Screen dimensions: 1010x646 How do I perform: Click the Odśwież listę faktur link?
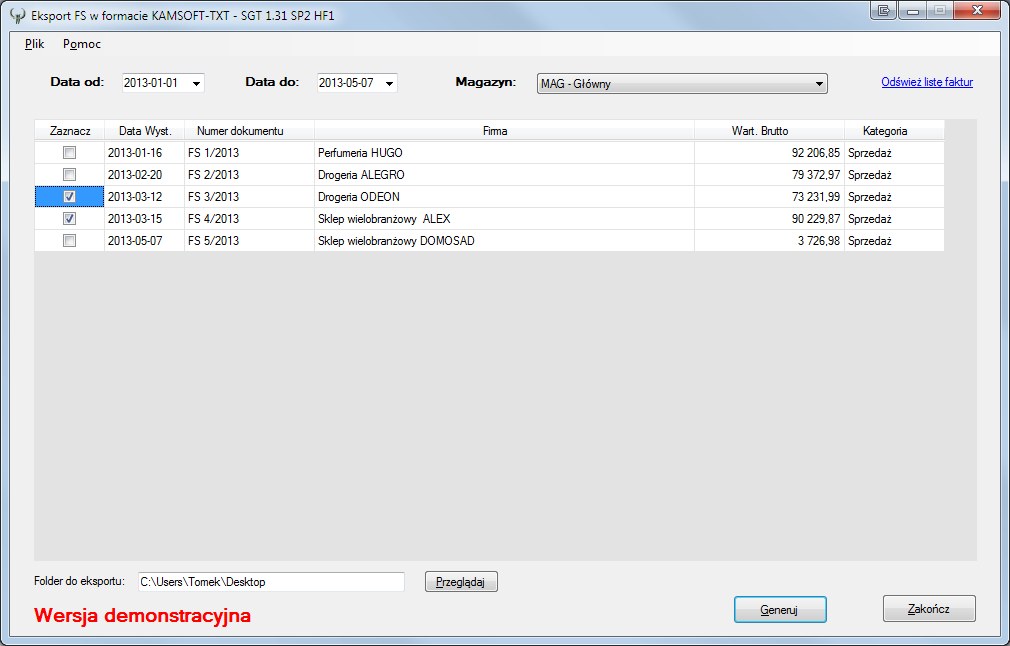[927, 82]
